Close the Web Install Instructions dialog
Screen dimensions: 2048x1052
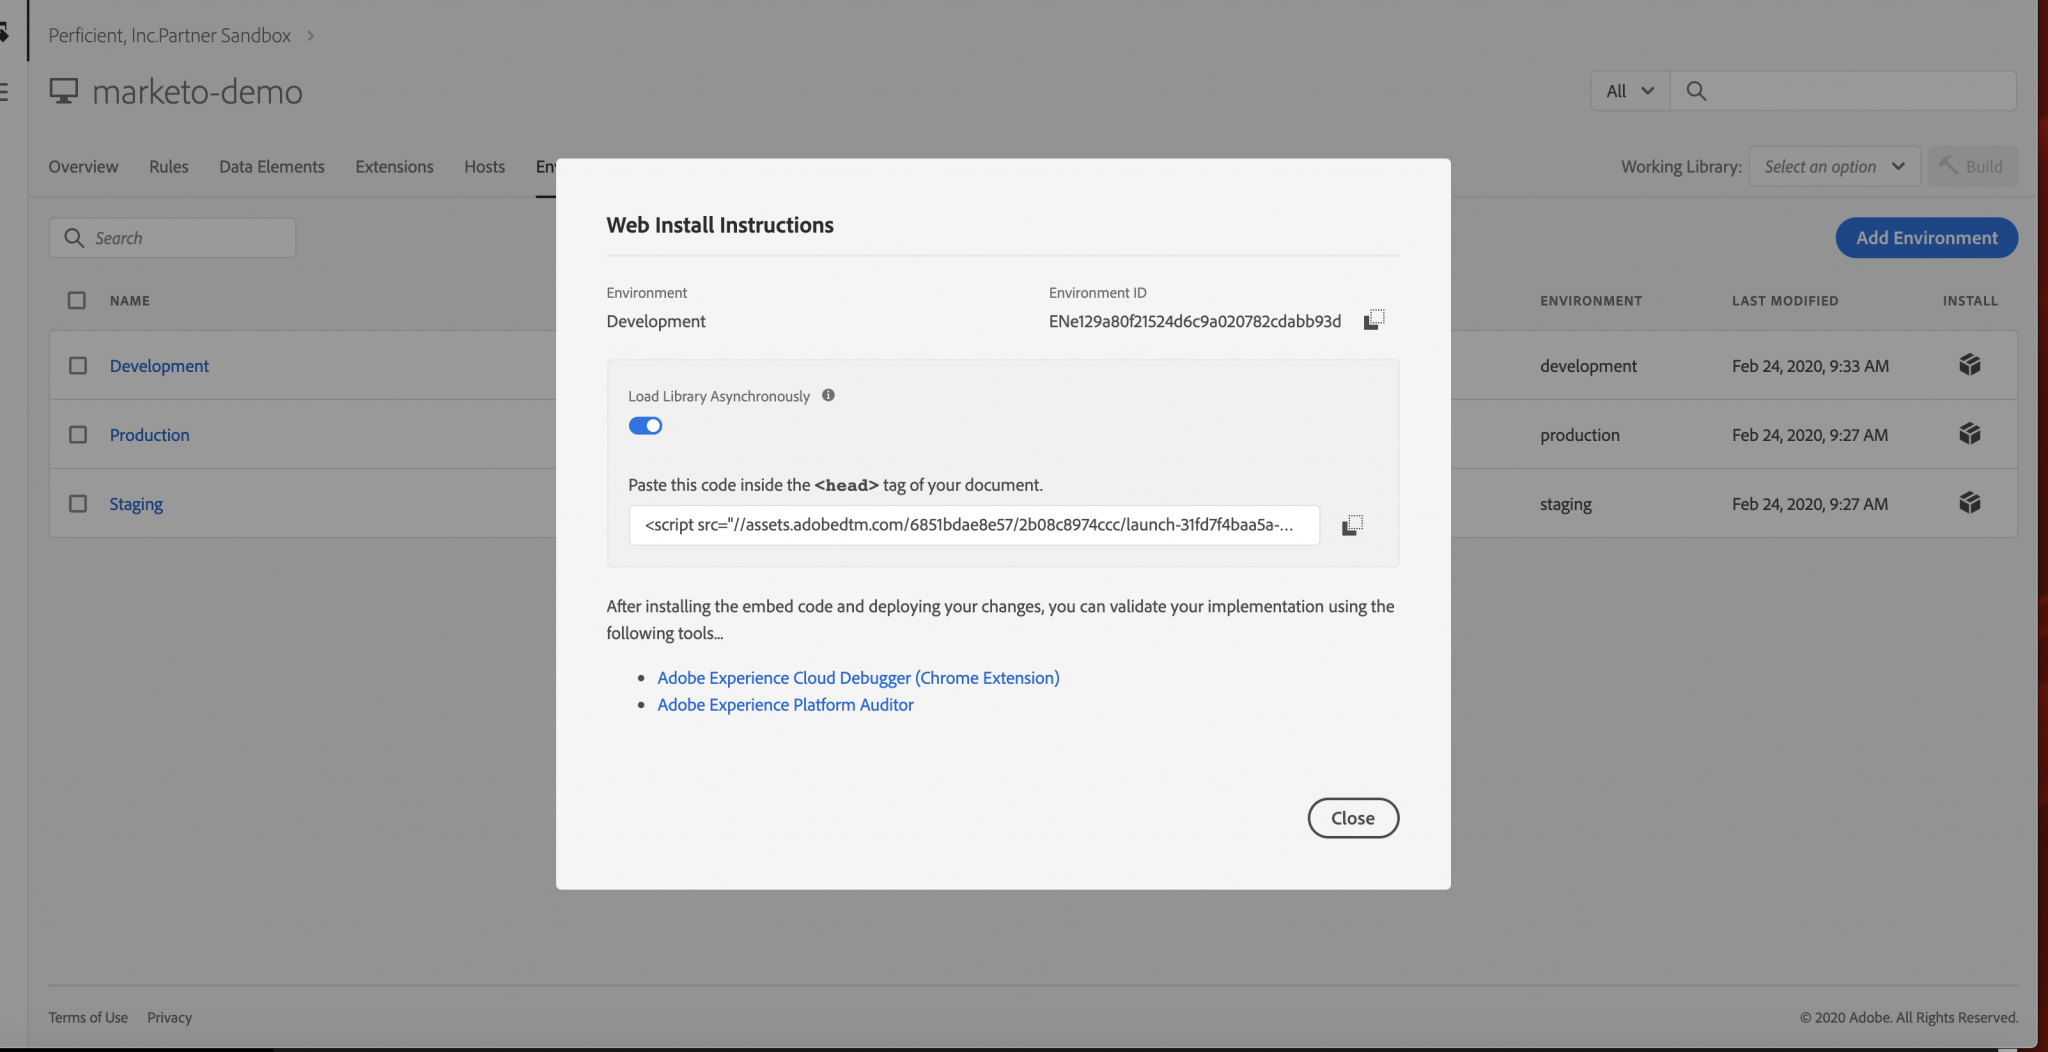(1352, 817)
